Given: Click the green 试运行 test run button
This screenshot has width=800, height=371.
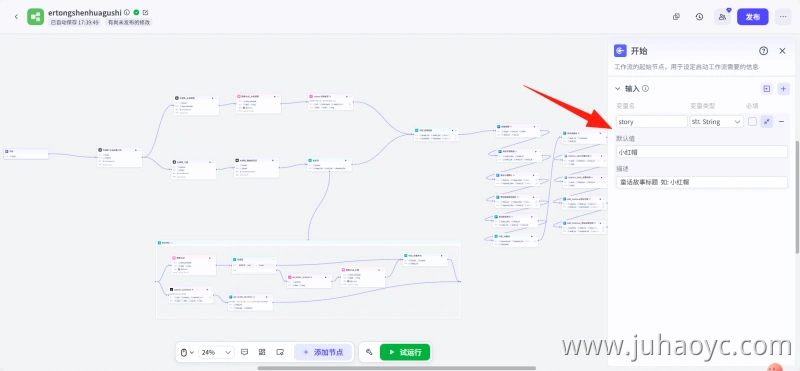Looking at the screenshot, I should 405,352.
